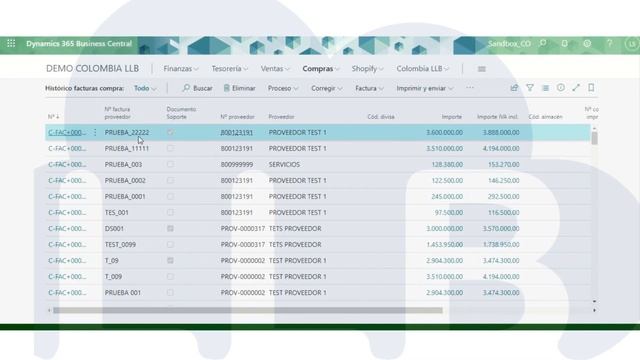Screen dimensions: 640x360
Task: Open vendor number 800123191 in PRUEBA_22222 row
Action: (237, 132)
